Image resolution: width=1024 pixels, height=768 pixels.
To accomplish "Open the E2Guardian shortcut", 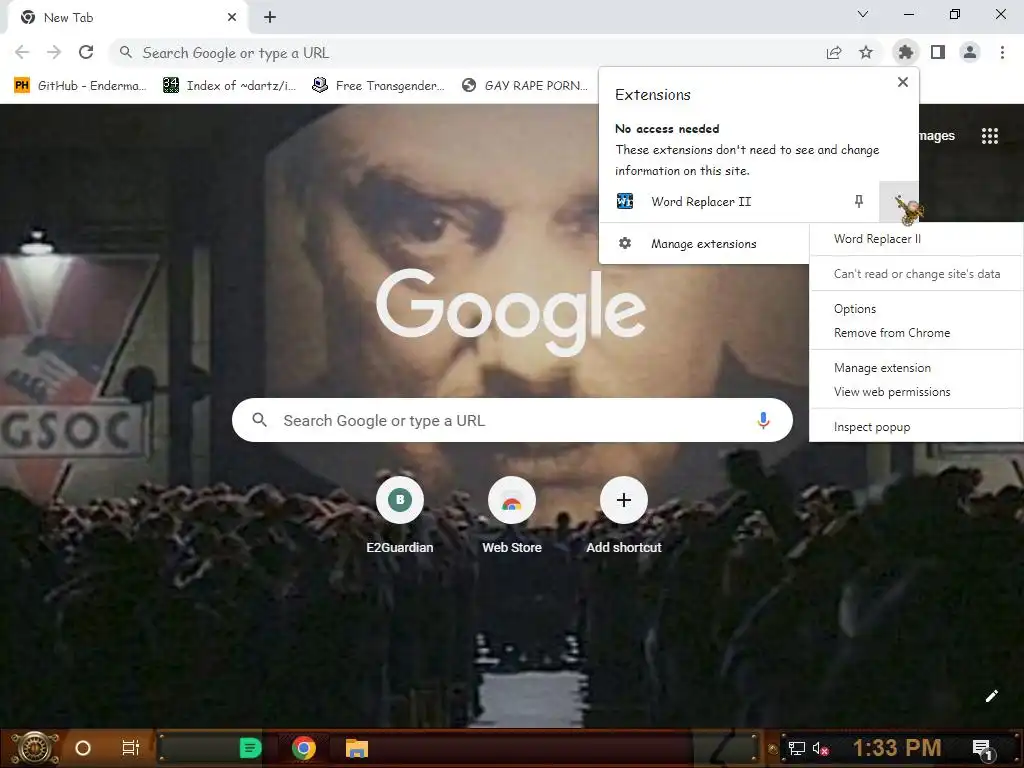I will coord(400,516).
